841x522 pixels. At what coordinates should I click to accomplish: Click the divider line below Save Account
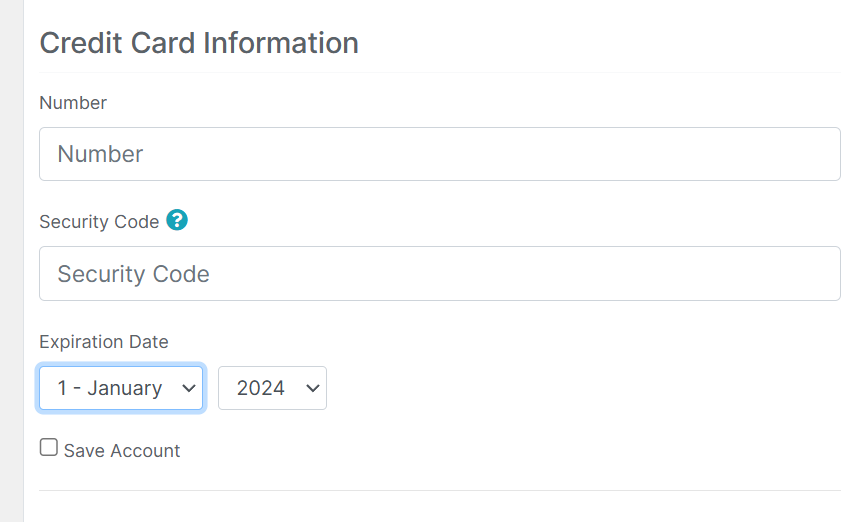pyautogui.click(x=439, y=490)
